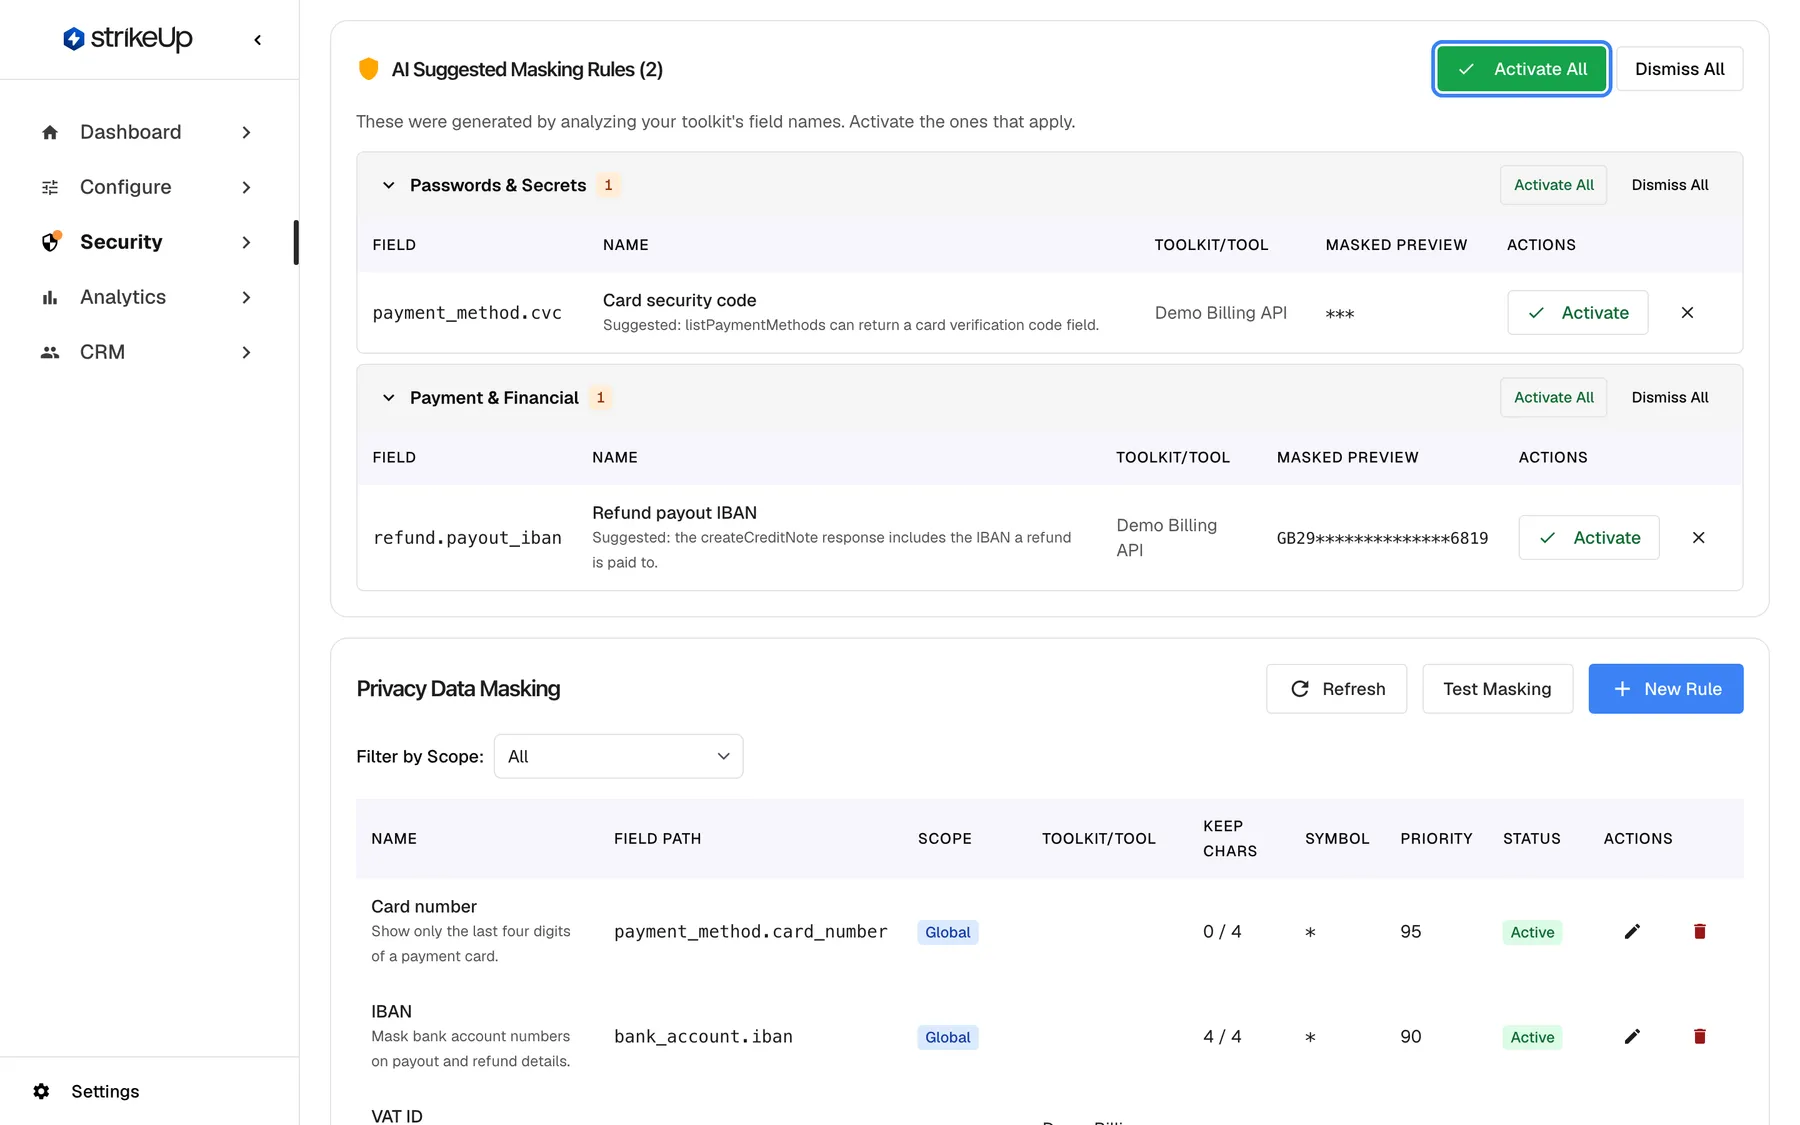Expand the Configure submenu arrow
1800x1125 pixels.
pos(246,187)
